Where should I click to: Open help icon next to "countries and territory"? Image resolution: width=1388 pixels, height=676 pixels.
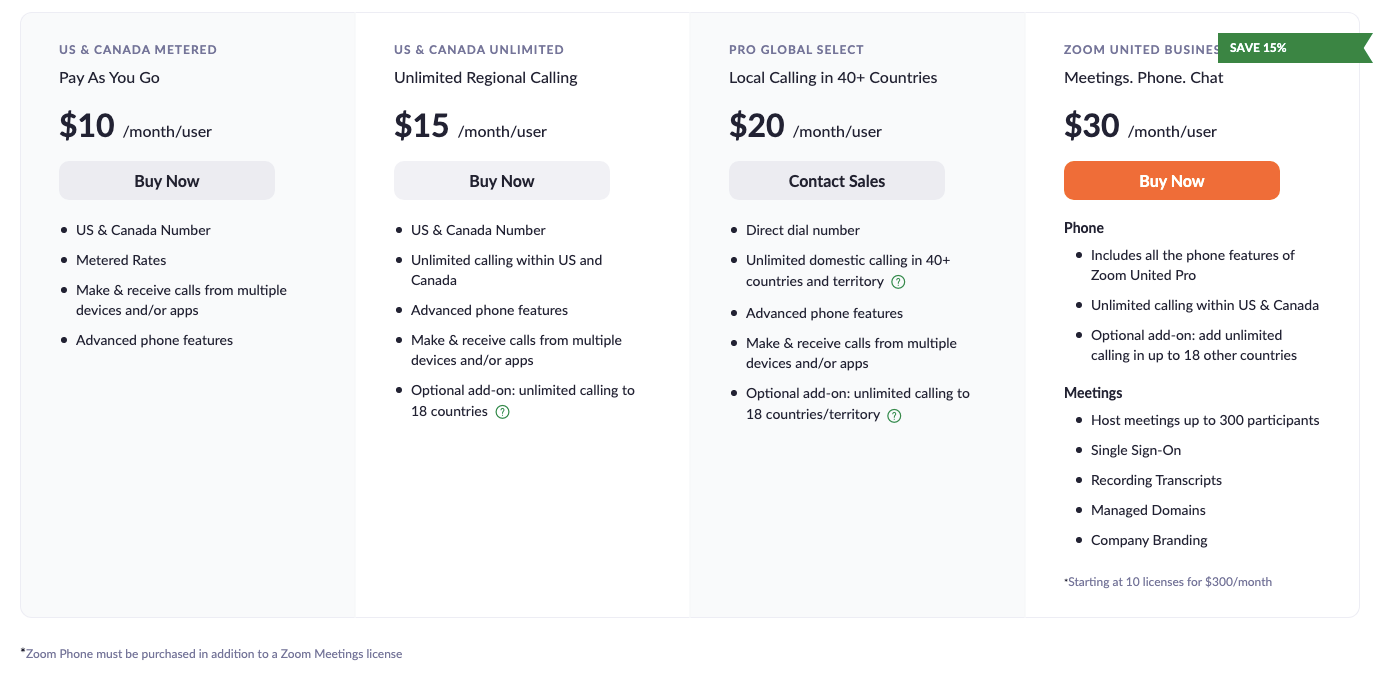(899, 282)
